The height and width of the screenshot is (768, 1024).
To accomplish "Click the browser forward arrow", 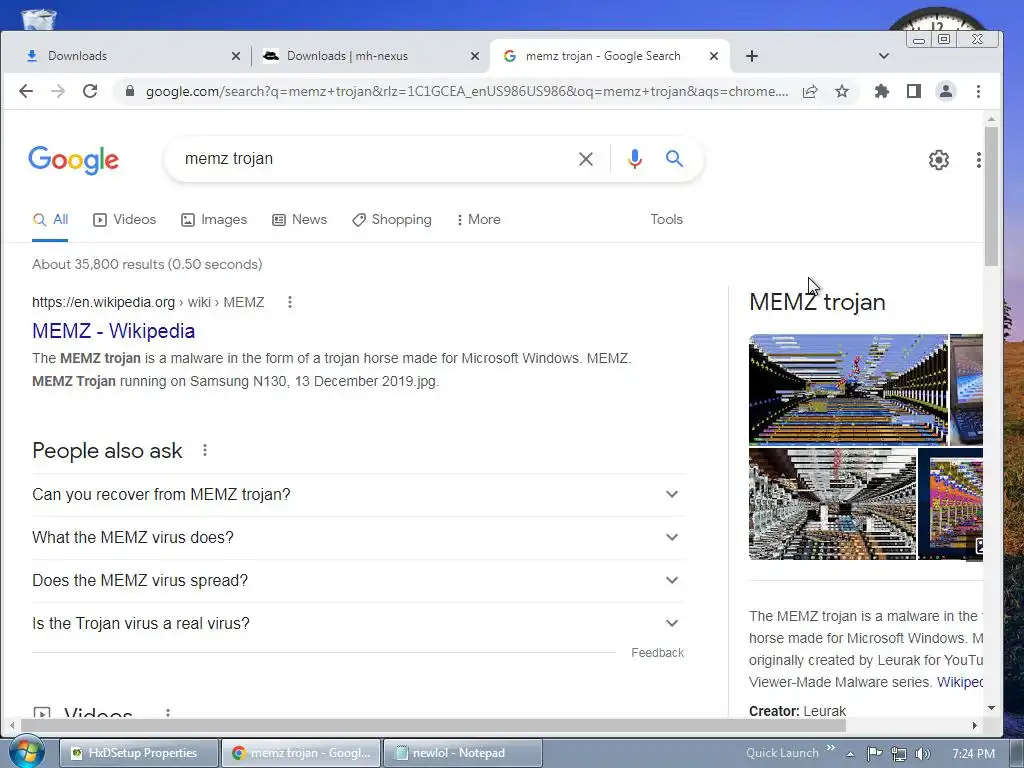I will [x=58, y=91].
